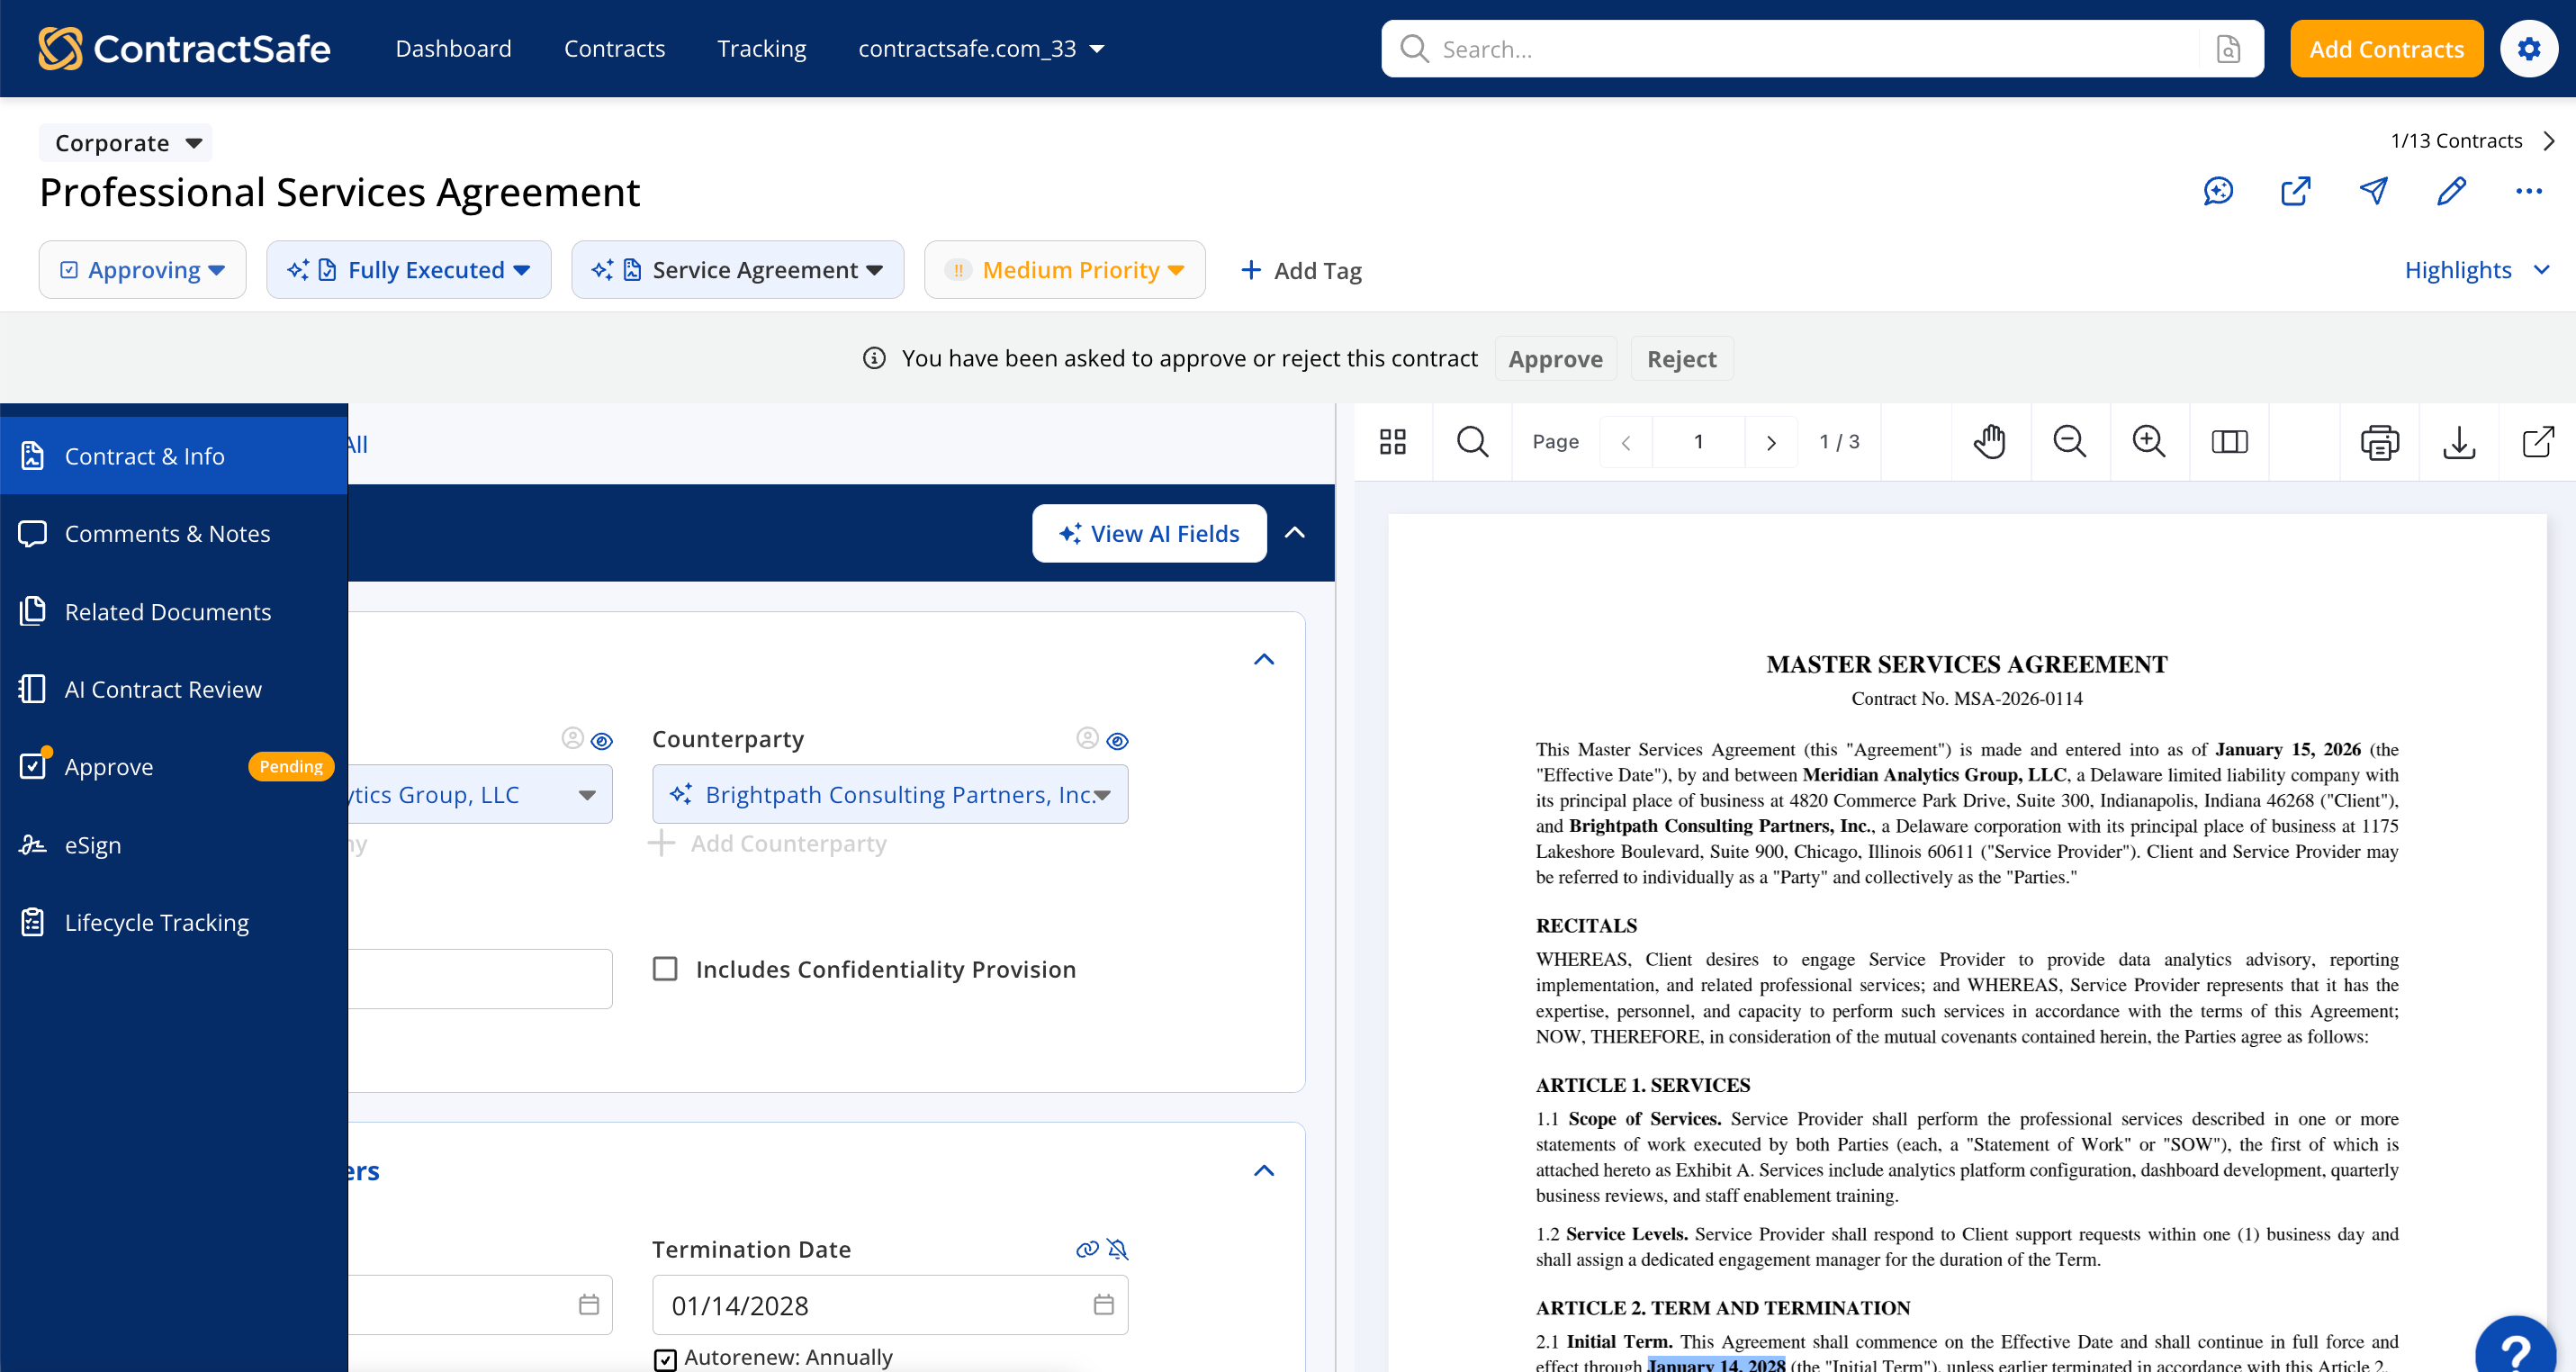Click the AI chat bubble icon
The image size is (2576, 1372).
click(x=2217, y=191)
